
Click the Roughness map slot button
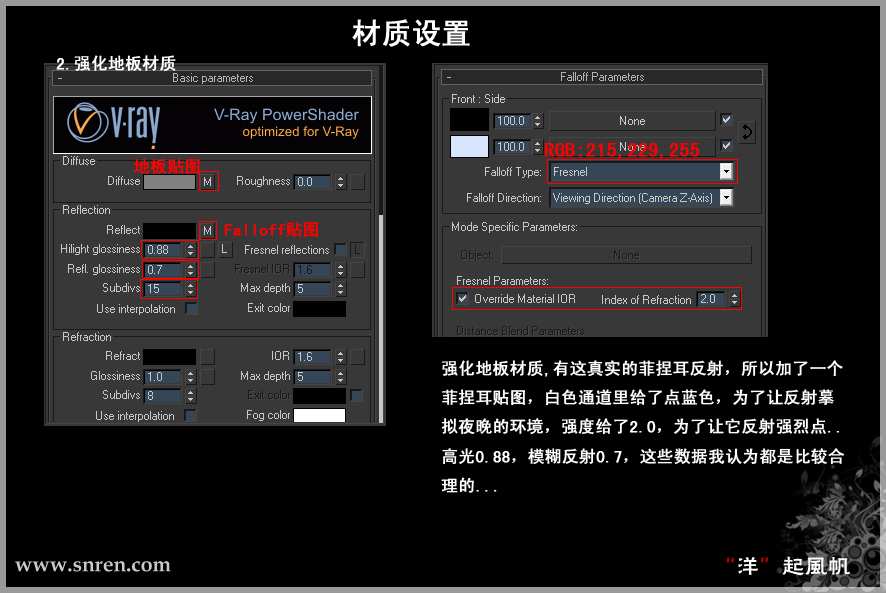pyautogui.click(x=358, y=182)
